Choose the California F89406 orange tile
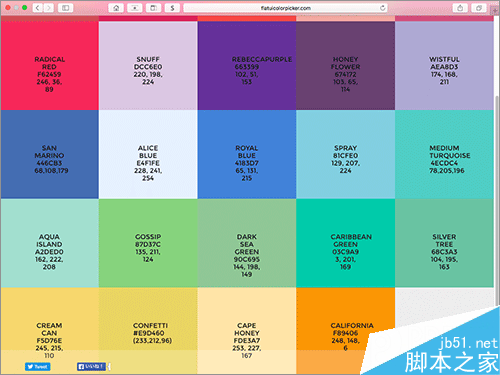 pos(345,331)
